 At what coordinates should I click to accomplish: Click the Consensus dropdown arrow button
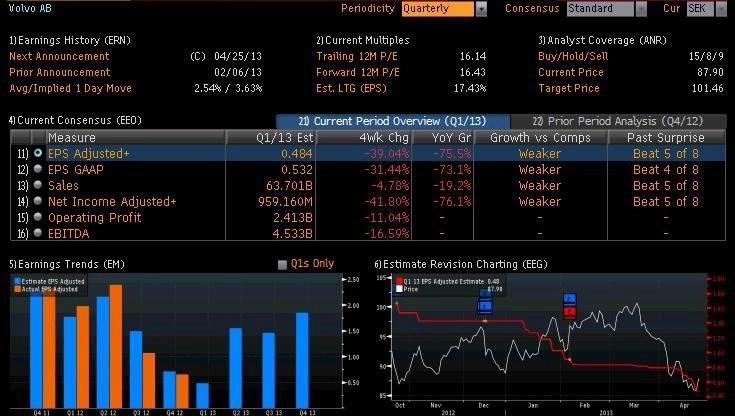(641, 9)
